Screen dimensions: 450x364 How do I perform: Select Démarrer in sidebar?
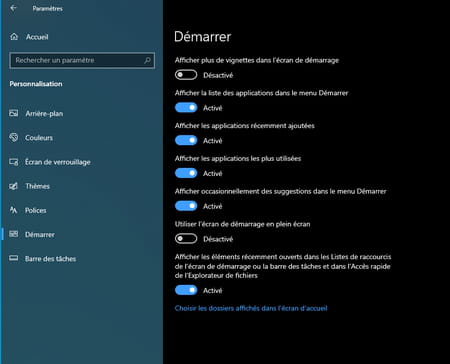(40, 235)
